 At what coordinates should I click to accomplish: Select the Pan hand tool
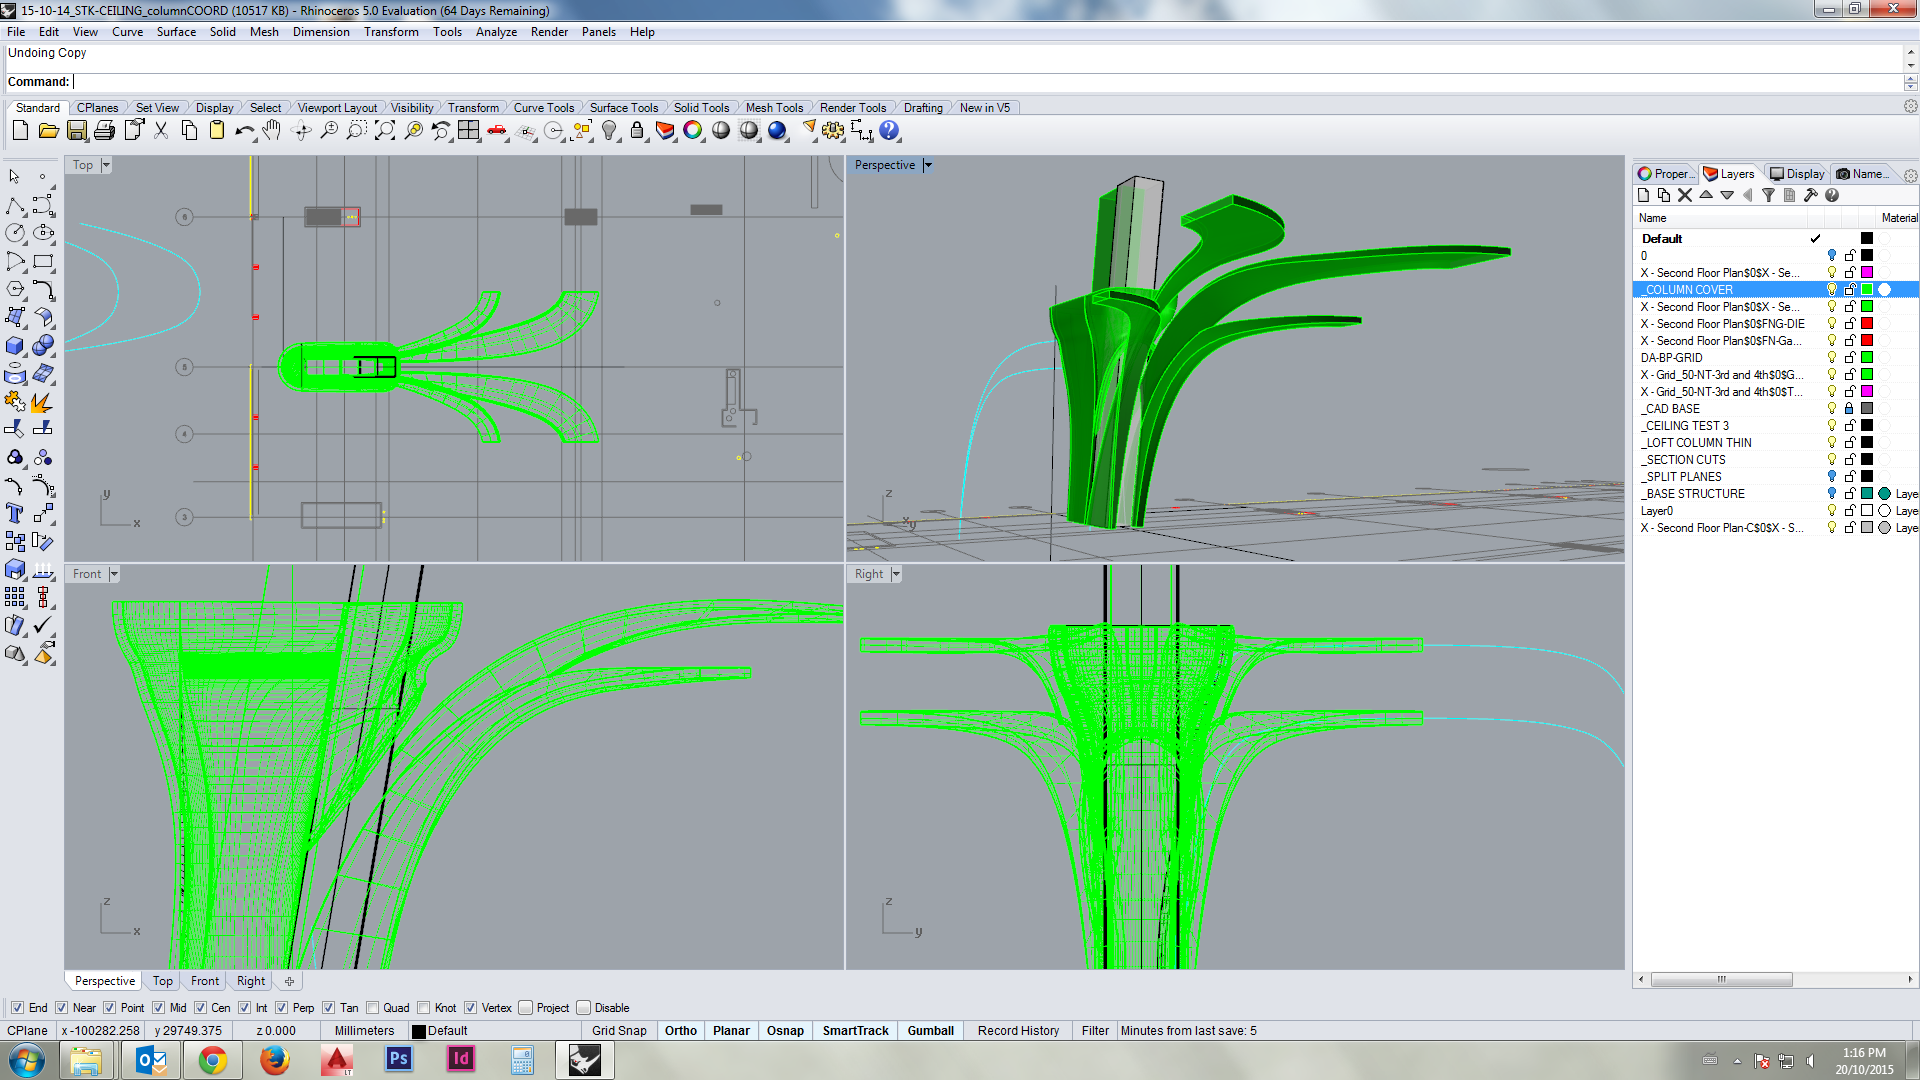pyautogui.click(x=272, y=131)
